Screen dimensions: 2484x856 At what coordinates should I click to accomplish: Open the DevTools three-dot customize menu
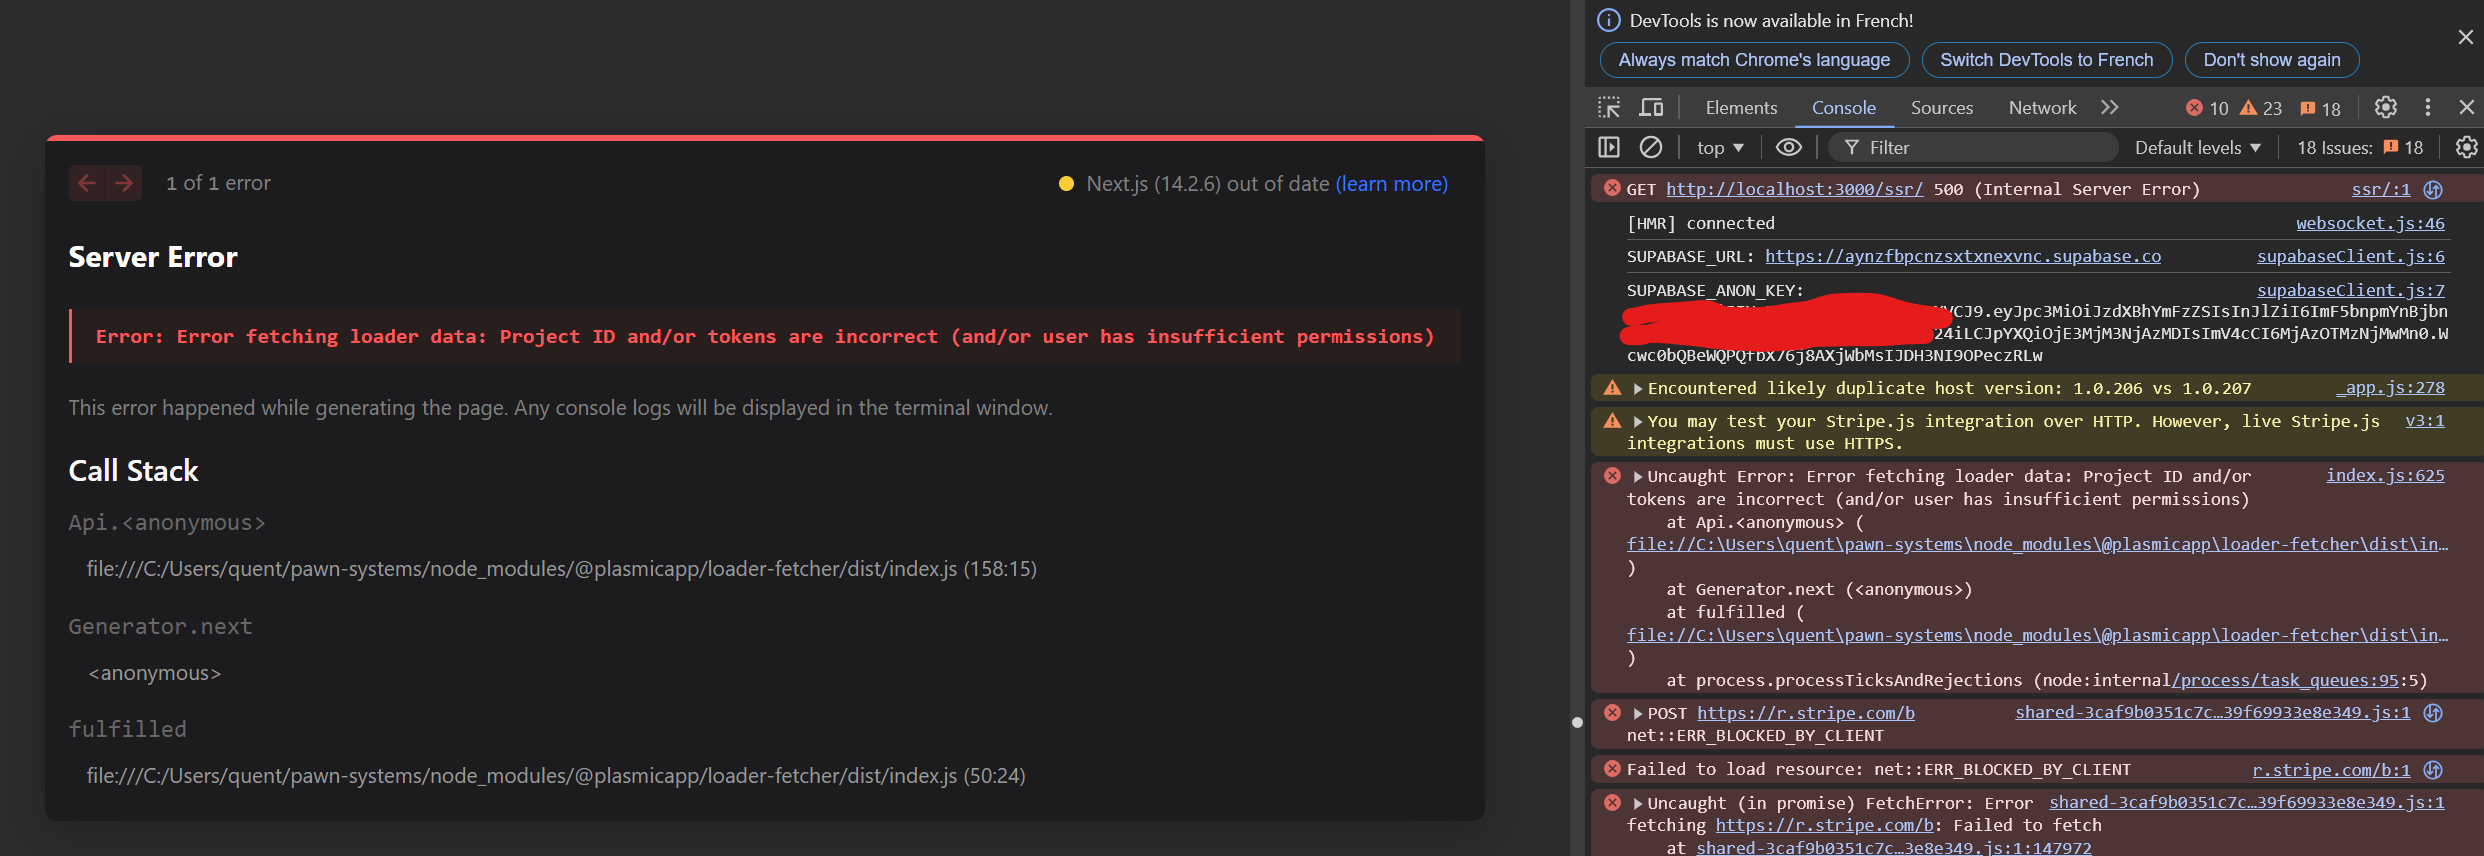[2427, 108]
